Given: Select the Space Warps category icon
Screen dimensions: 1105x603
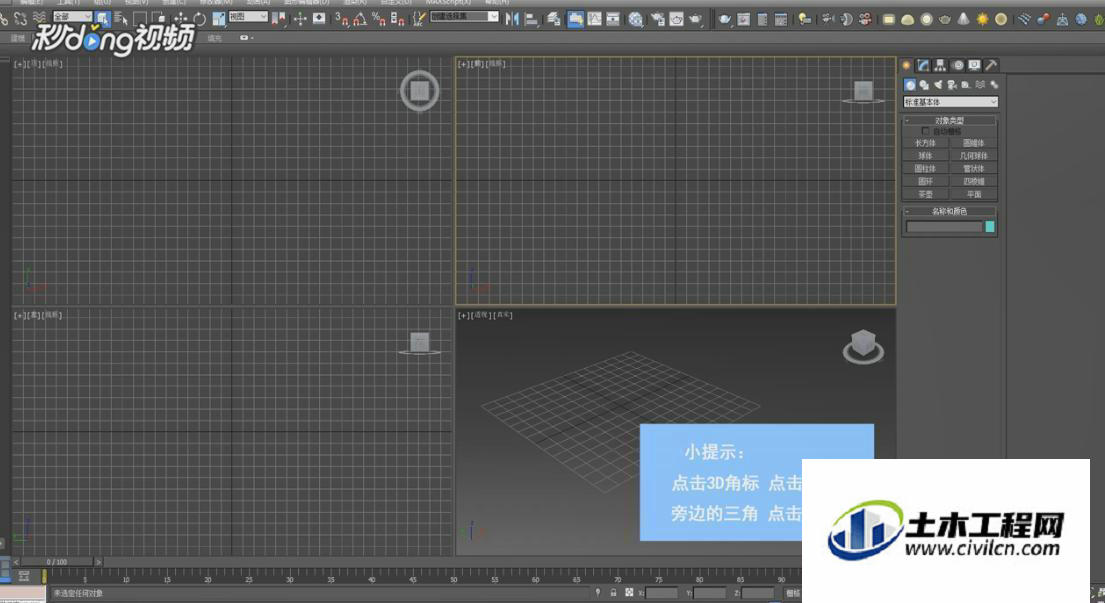Looking at the screenshot, I should (x=980, y=85).
